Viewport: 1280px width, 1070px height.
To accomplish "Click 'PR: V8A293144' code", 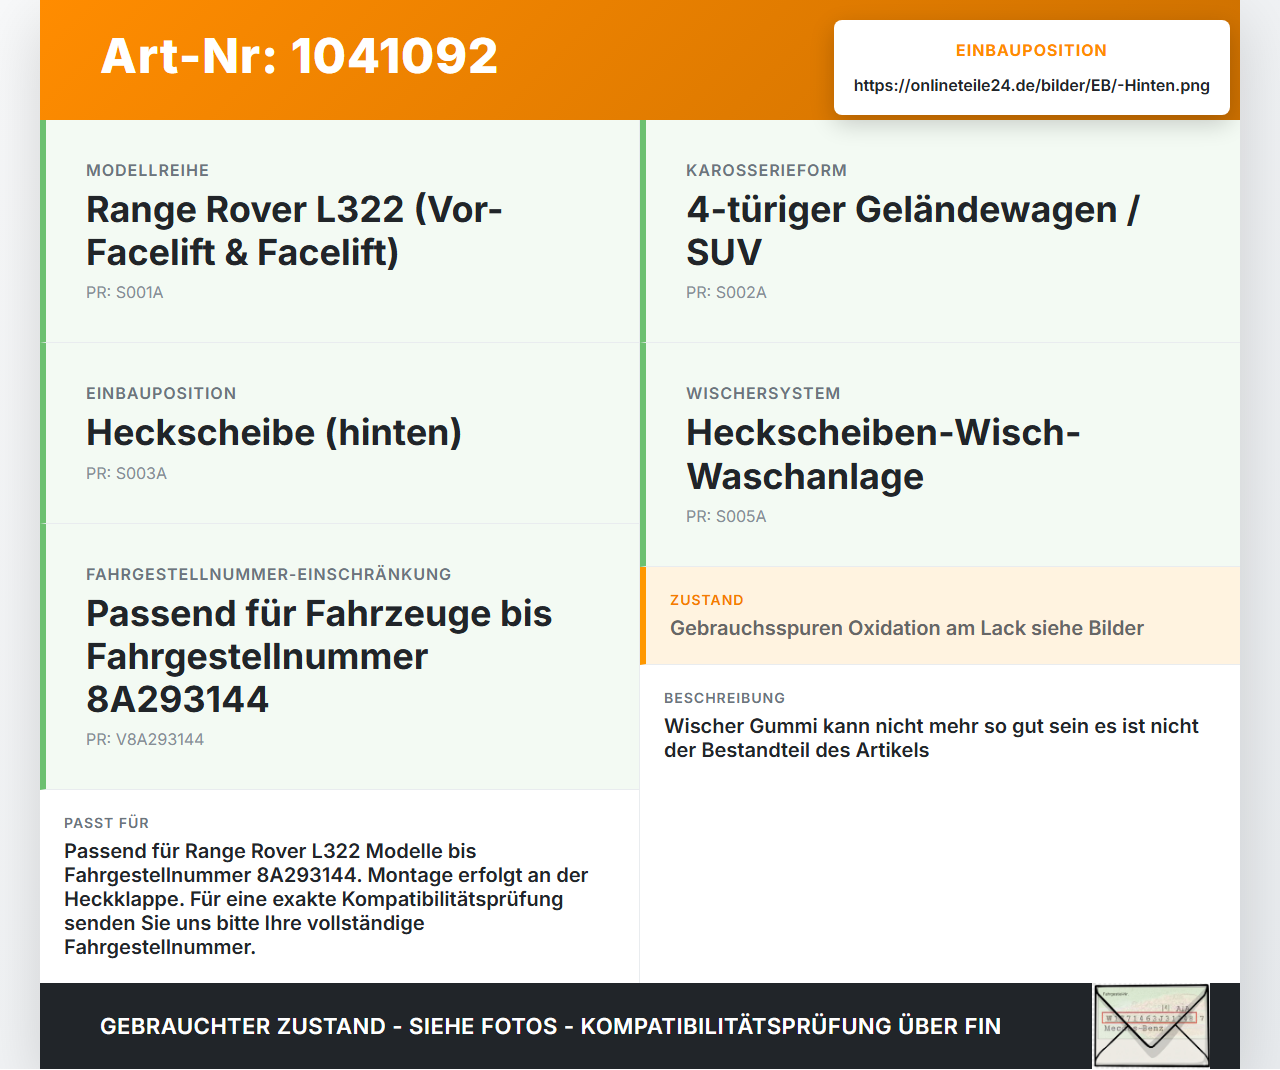I will click(145, 739).
